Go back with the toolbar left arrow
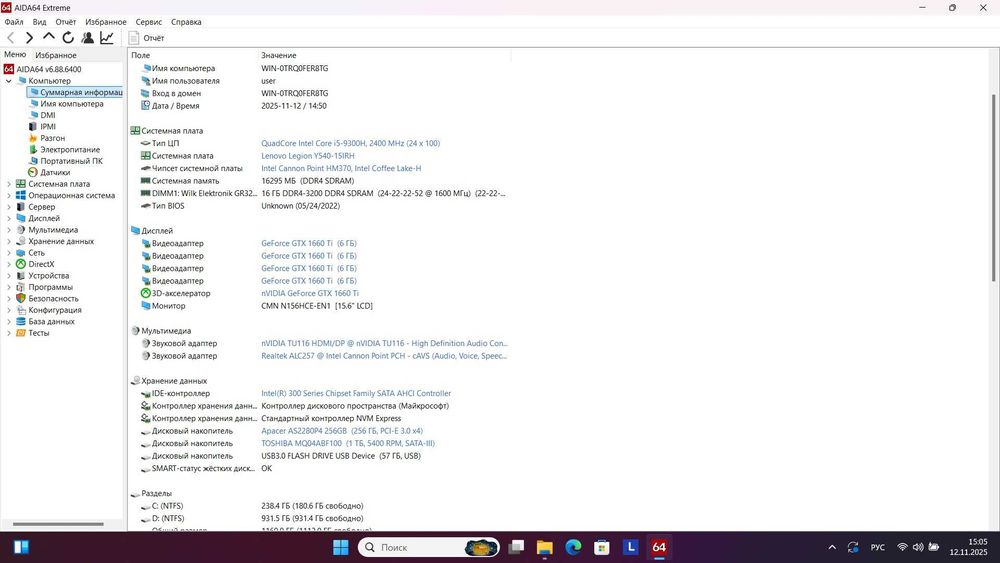Screen dimensions: 1000x563 point(10,38)
